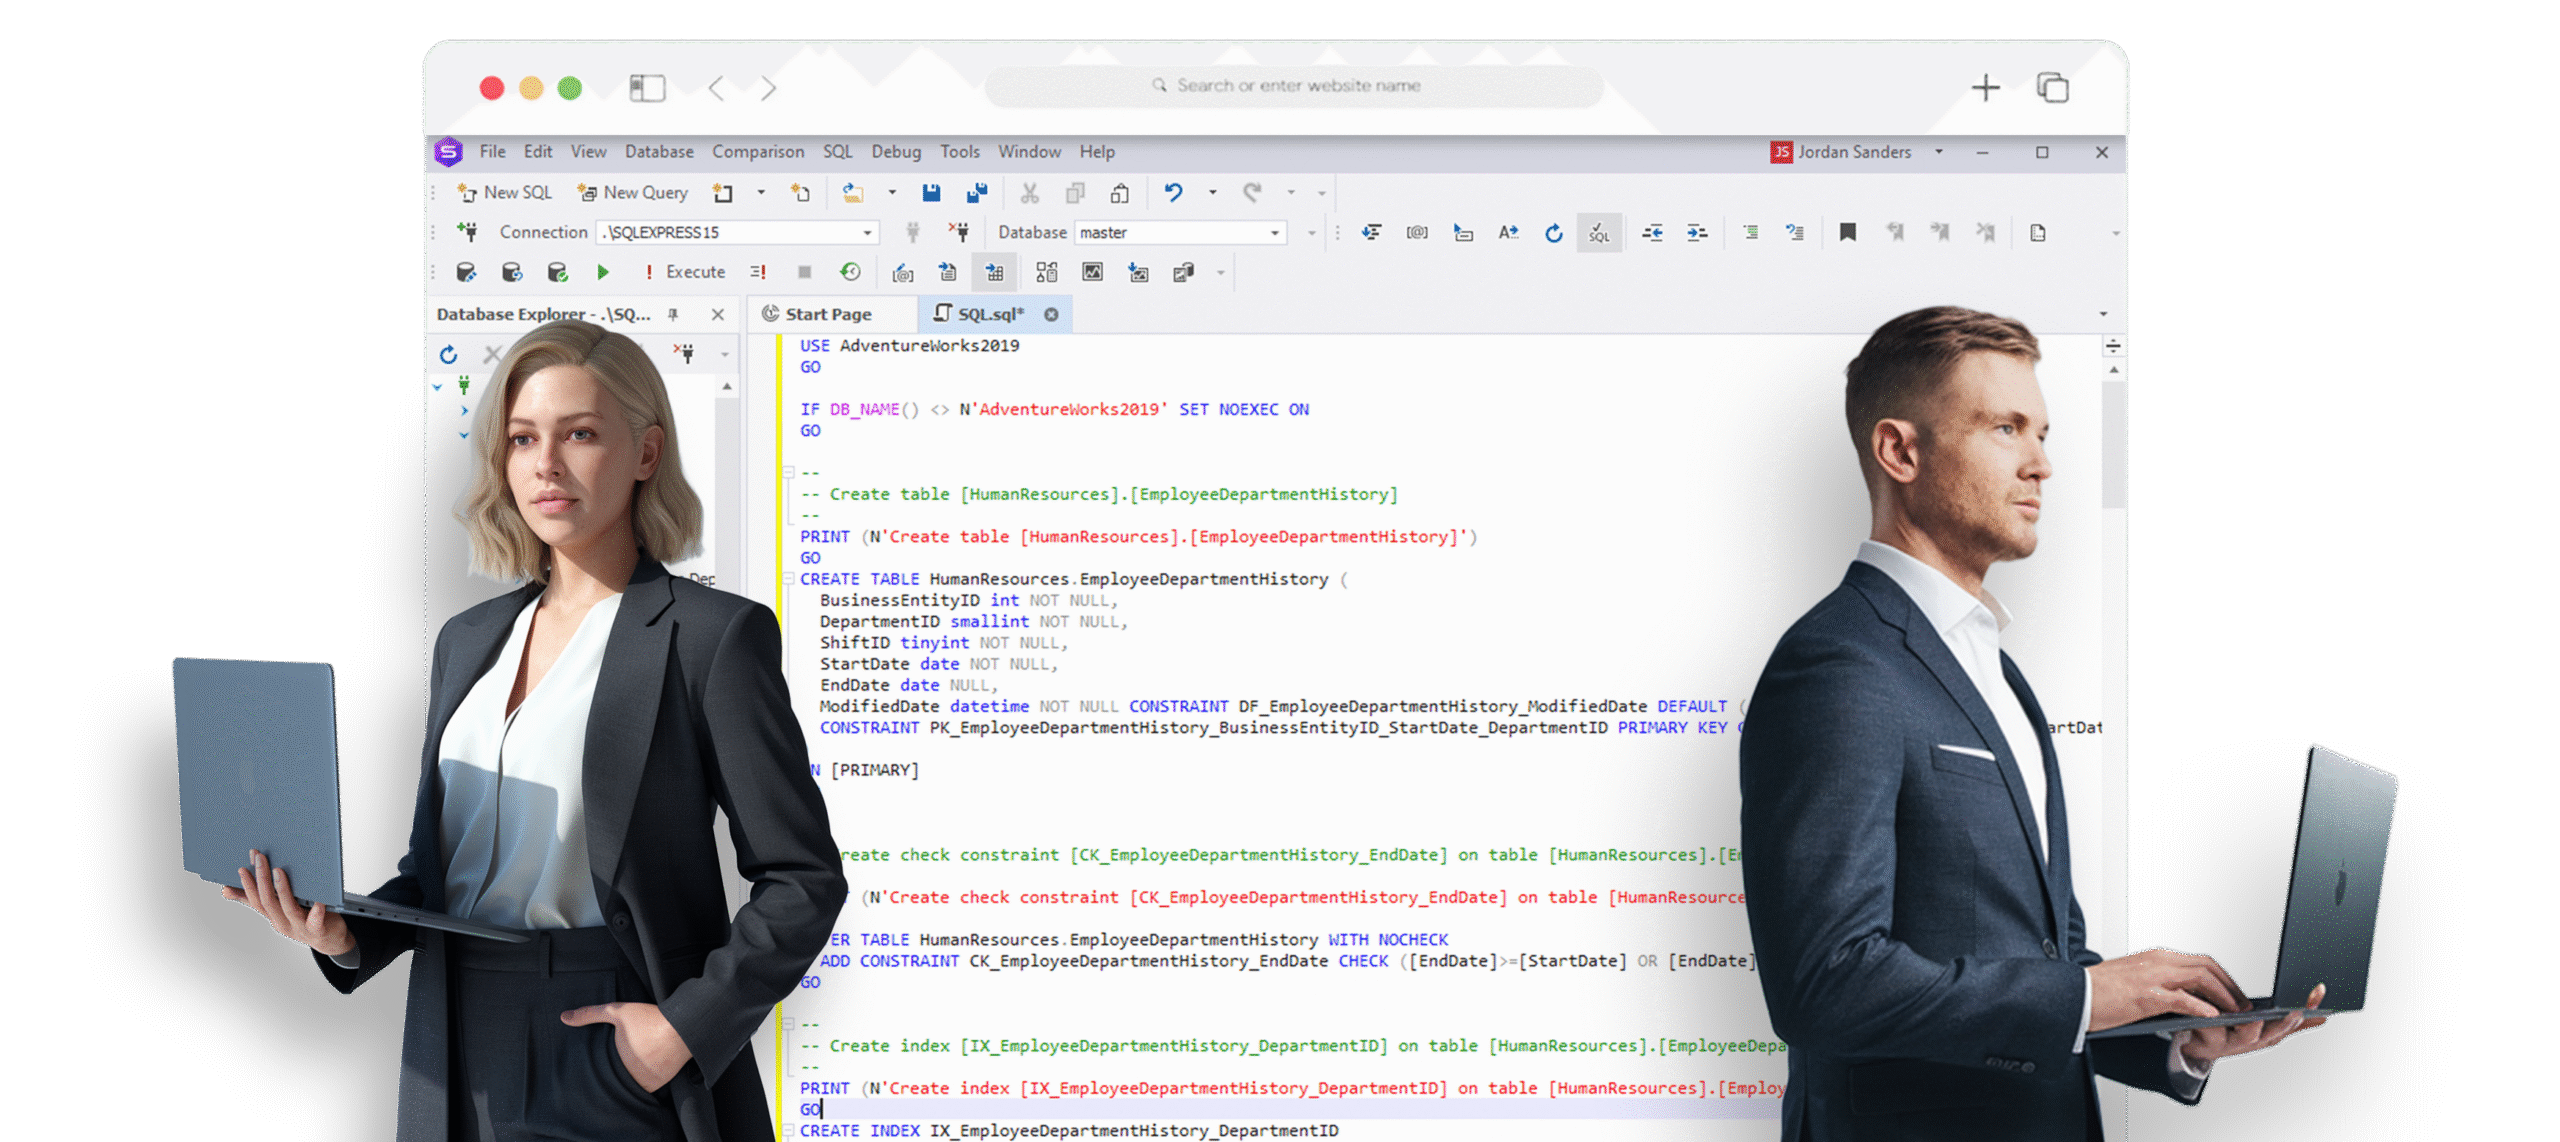
Task: Click the toggle bookmark icon
Action: click(x=1847, y=232)
